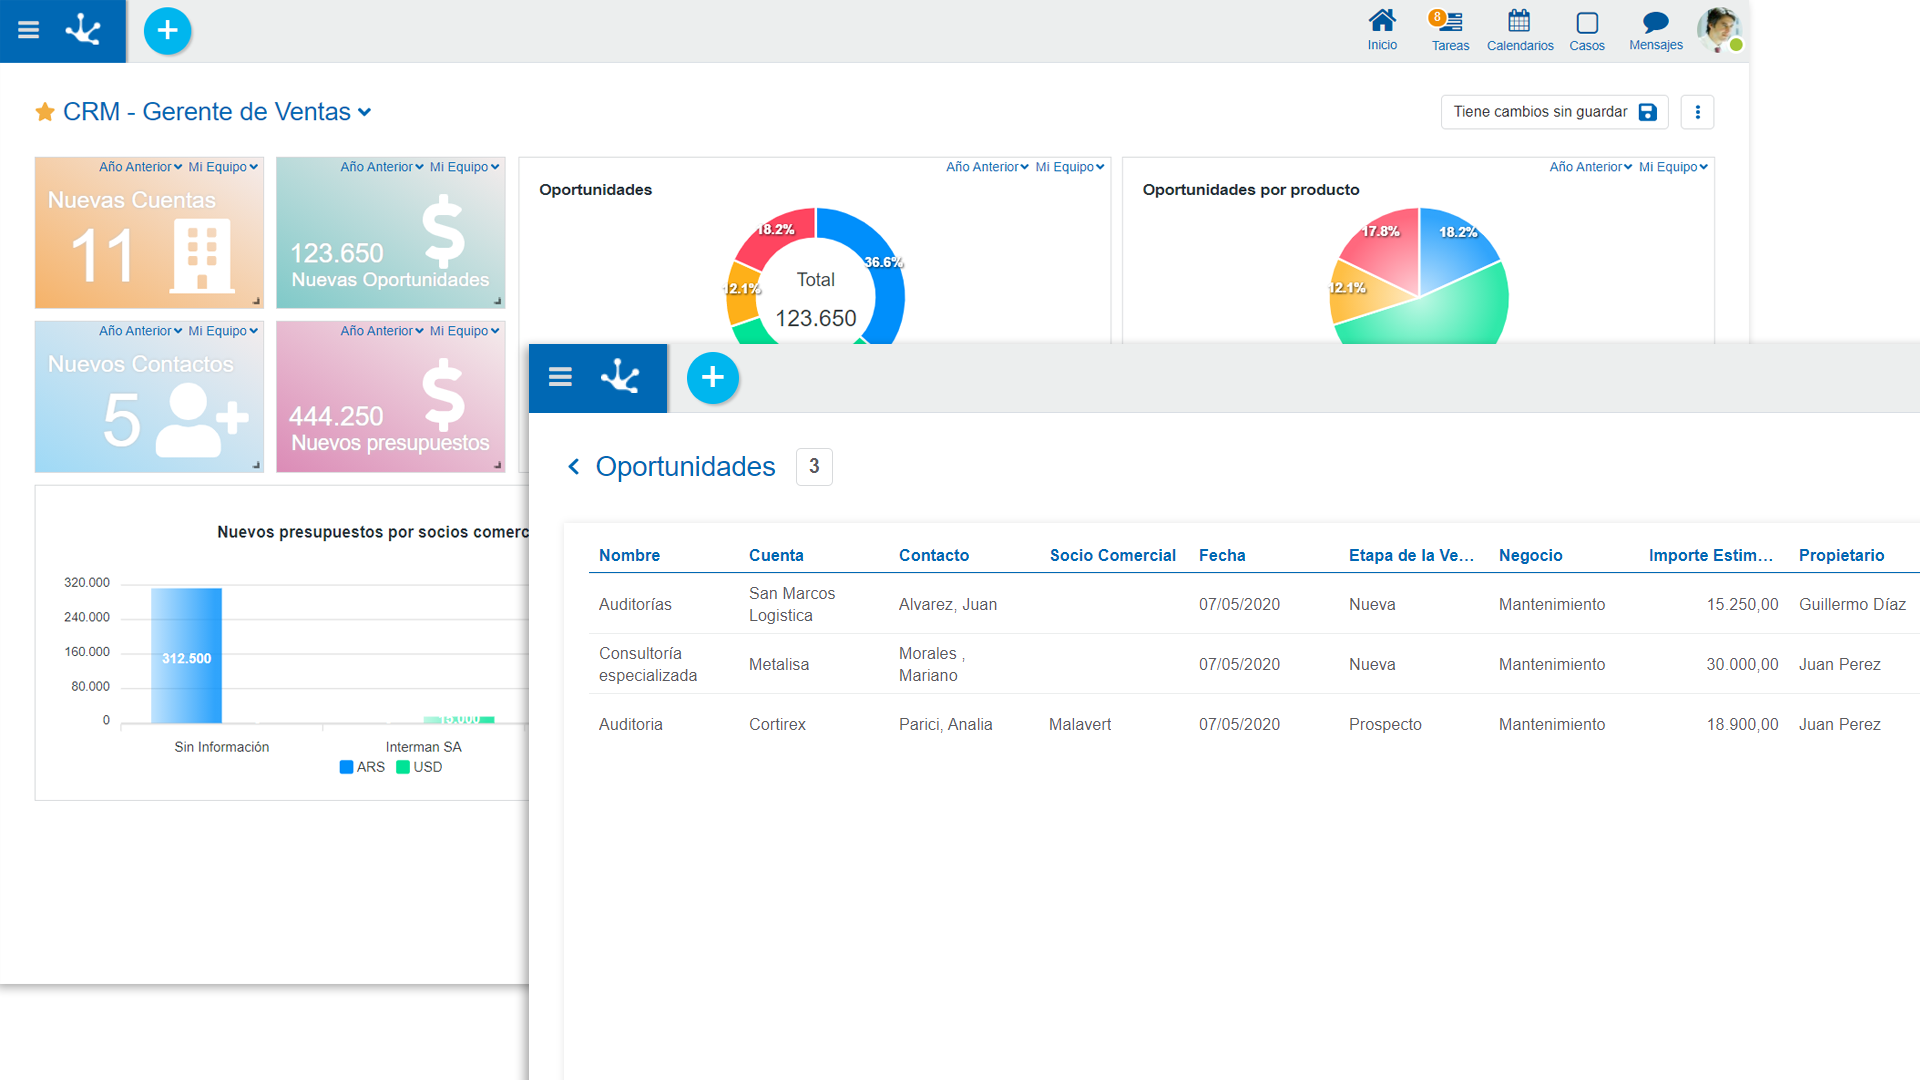Screen dimensions: 1920x1080
Task: Open Tareas with notification badge
Action: tap(1449, 30)
